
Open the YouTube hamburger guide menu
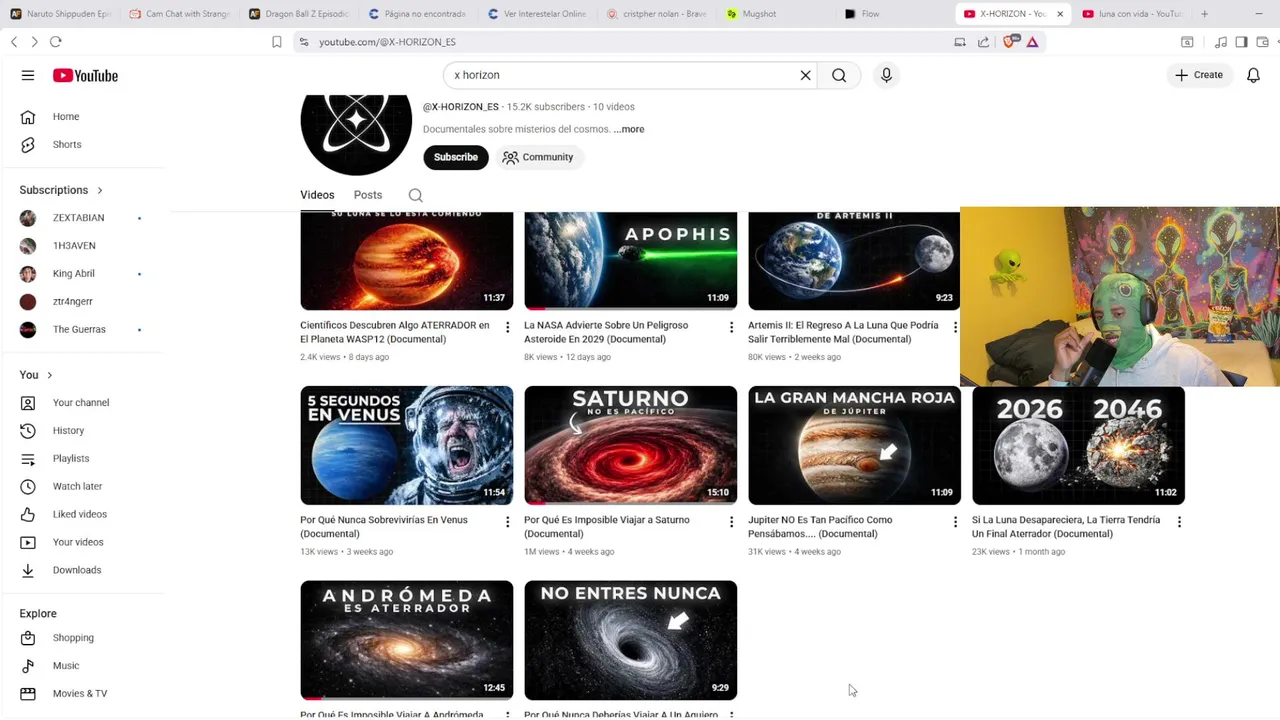tap(28, 75)
